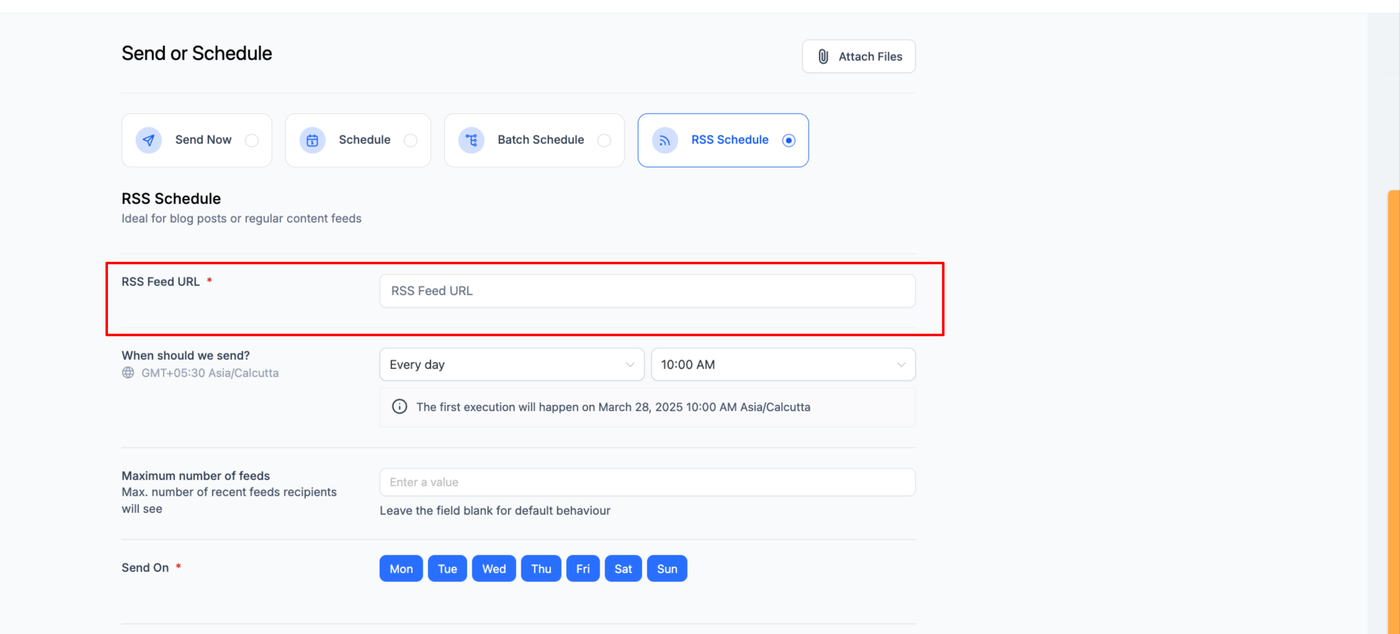Toggle the Wed day button
Screen dimensions: 1400x634
click(x=494, y=569)
